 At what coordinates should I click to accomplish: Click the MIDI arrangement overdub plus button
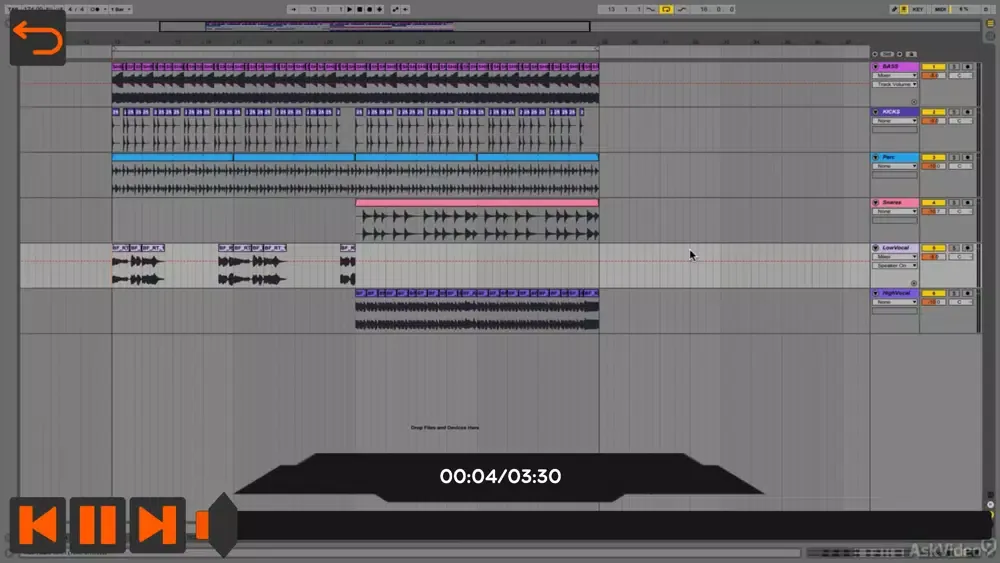(x=379, y=10)
